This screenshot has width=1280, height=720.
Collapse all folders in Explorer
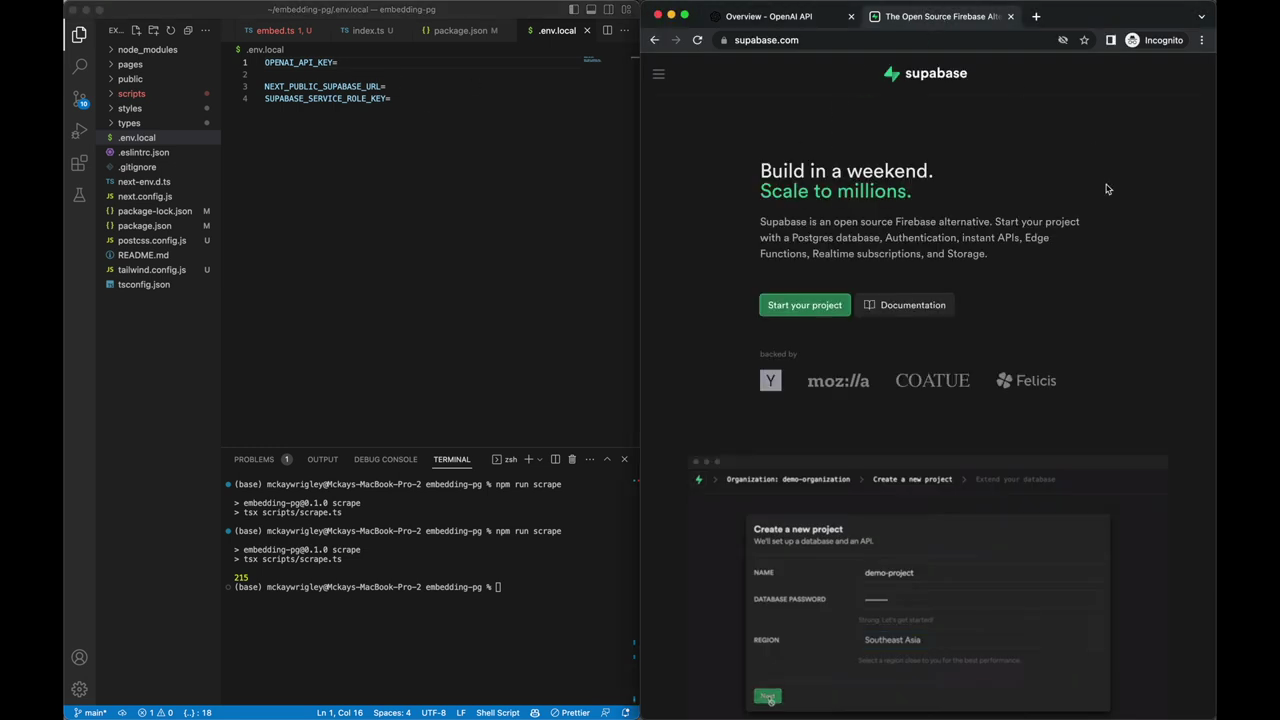187,30
